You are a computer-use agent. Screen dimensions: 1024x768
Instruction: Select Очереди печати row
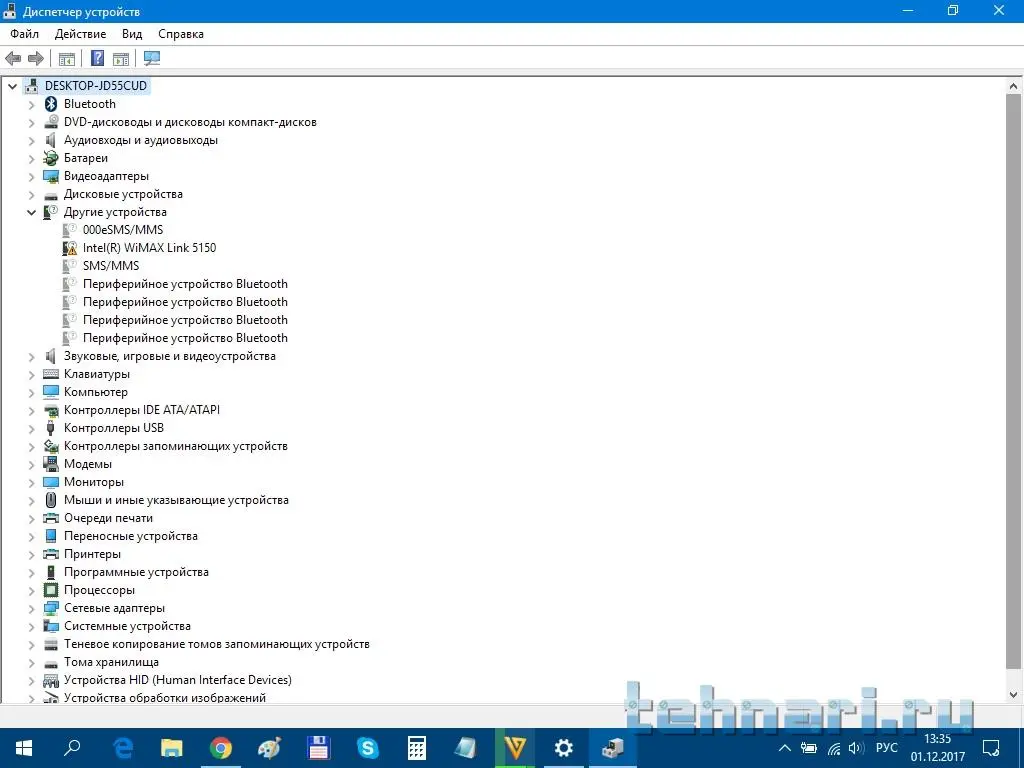(x=108, y=518)
